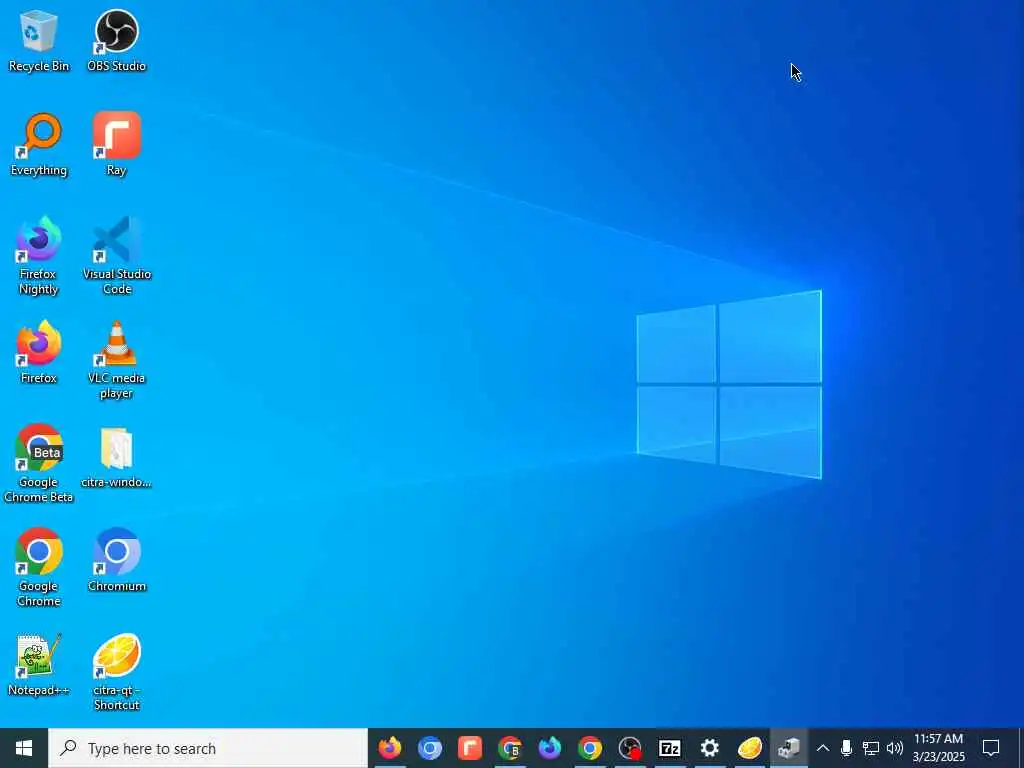This screenshot has height=768, width=1024.
Task: Switch to 7-Zip in the taskbar
Action: (670, 748)
